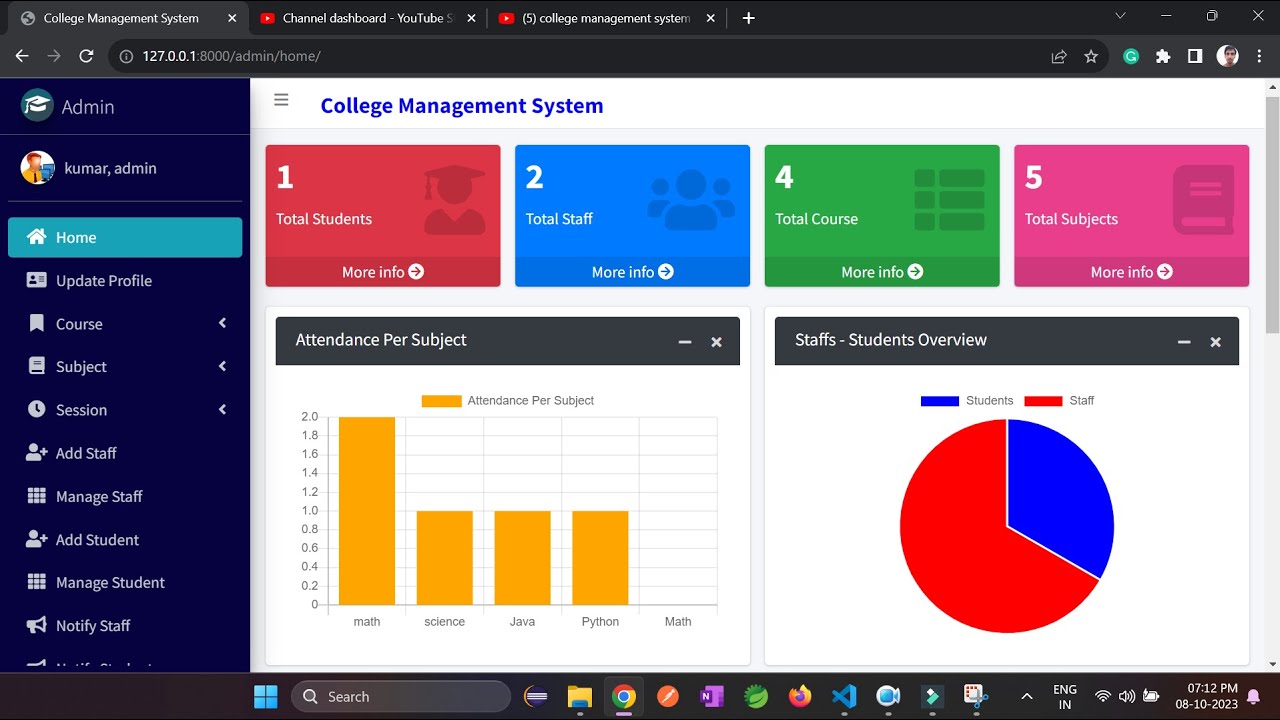Select the Home icon in sidebar
The image size is (1280, 720).
36,237
